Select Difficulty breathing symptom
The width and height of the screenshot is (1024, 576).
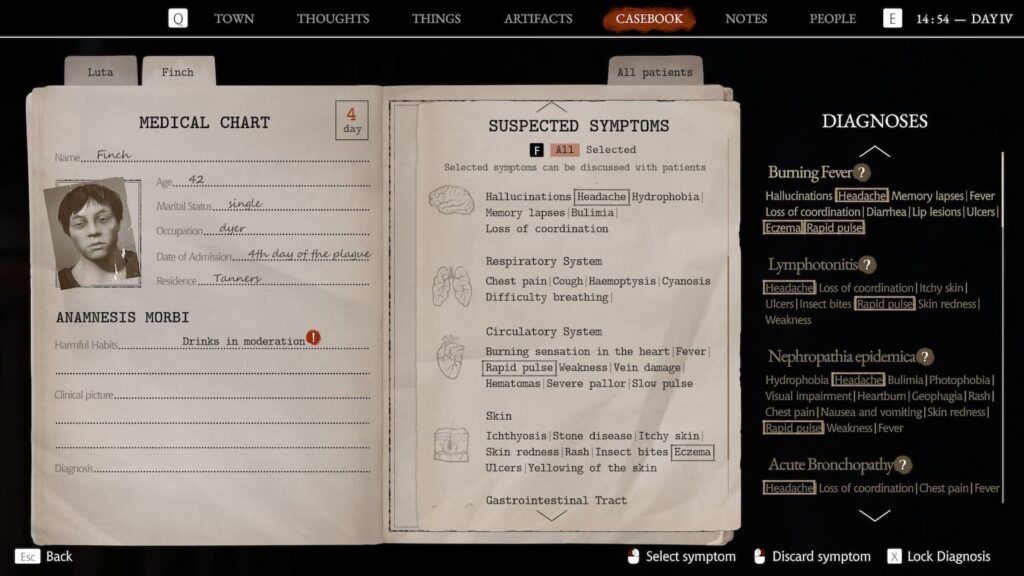point(547,297)
